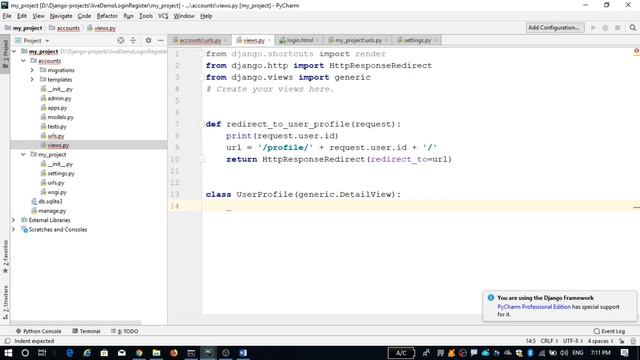
Task: Open Windows notification center icon
Action: [x=624, y=353]
